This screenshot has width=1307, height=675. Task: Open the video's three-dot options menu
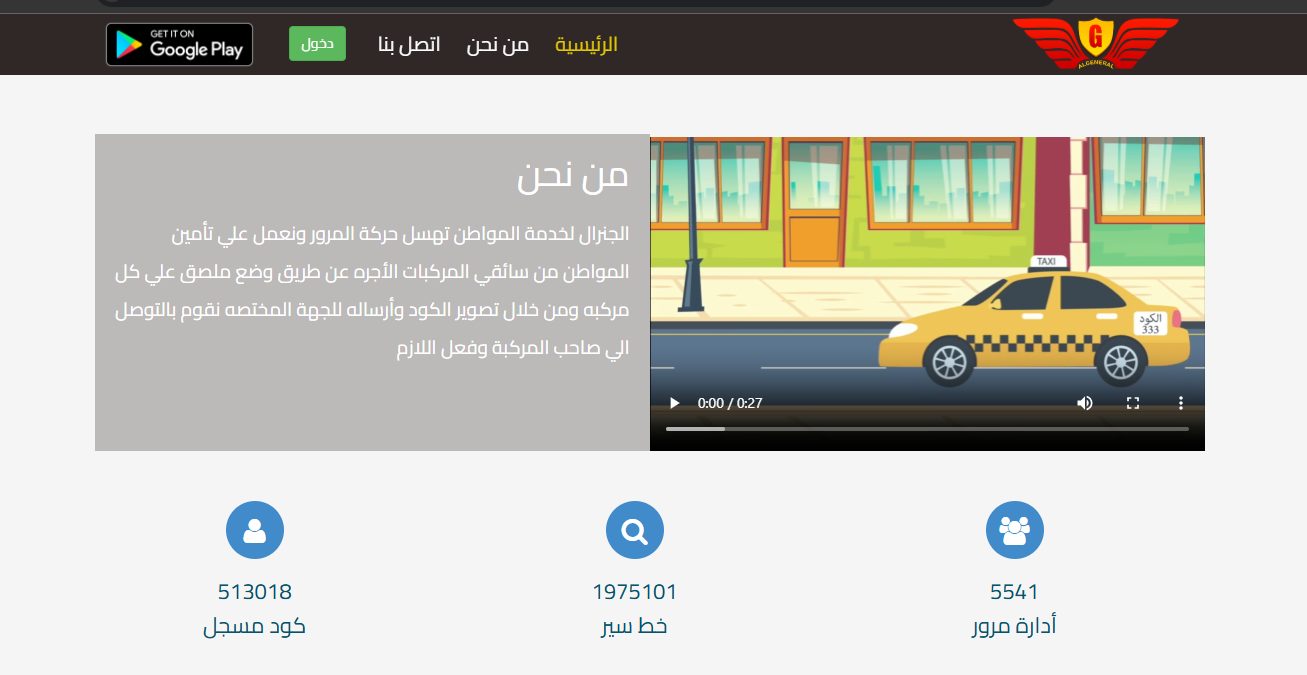click(1181, 403)
